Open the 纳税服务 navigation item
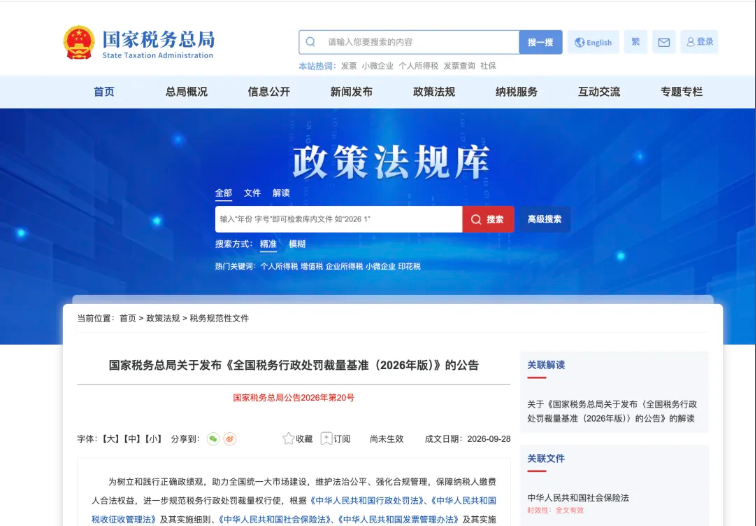756x526 pixels. (x=516, y=92)
